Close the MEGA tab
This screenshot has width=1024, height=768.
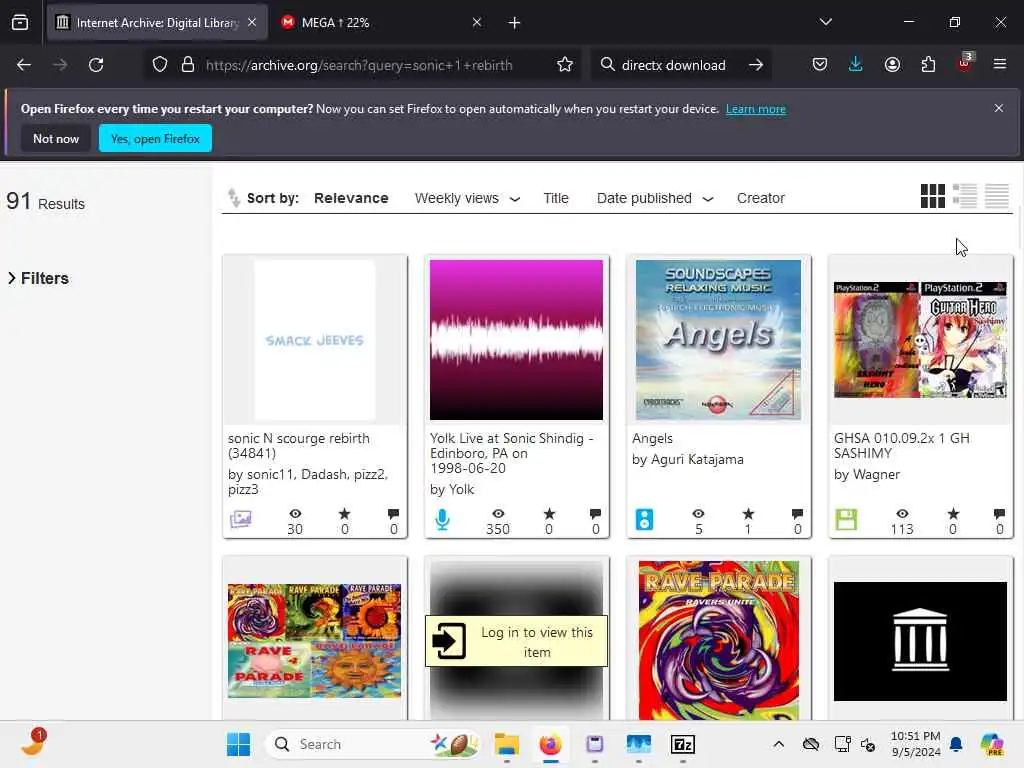(x=477, y=22)
